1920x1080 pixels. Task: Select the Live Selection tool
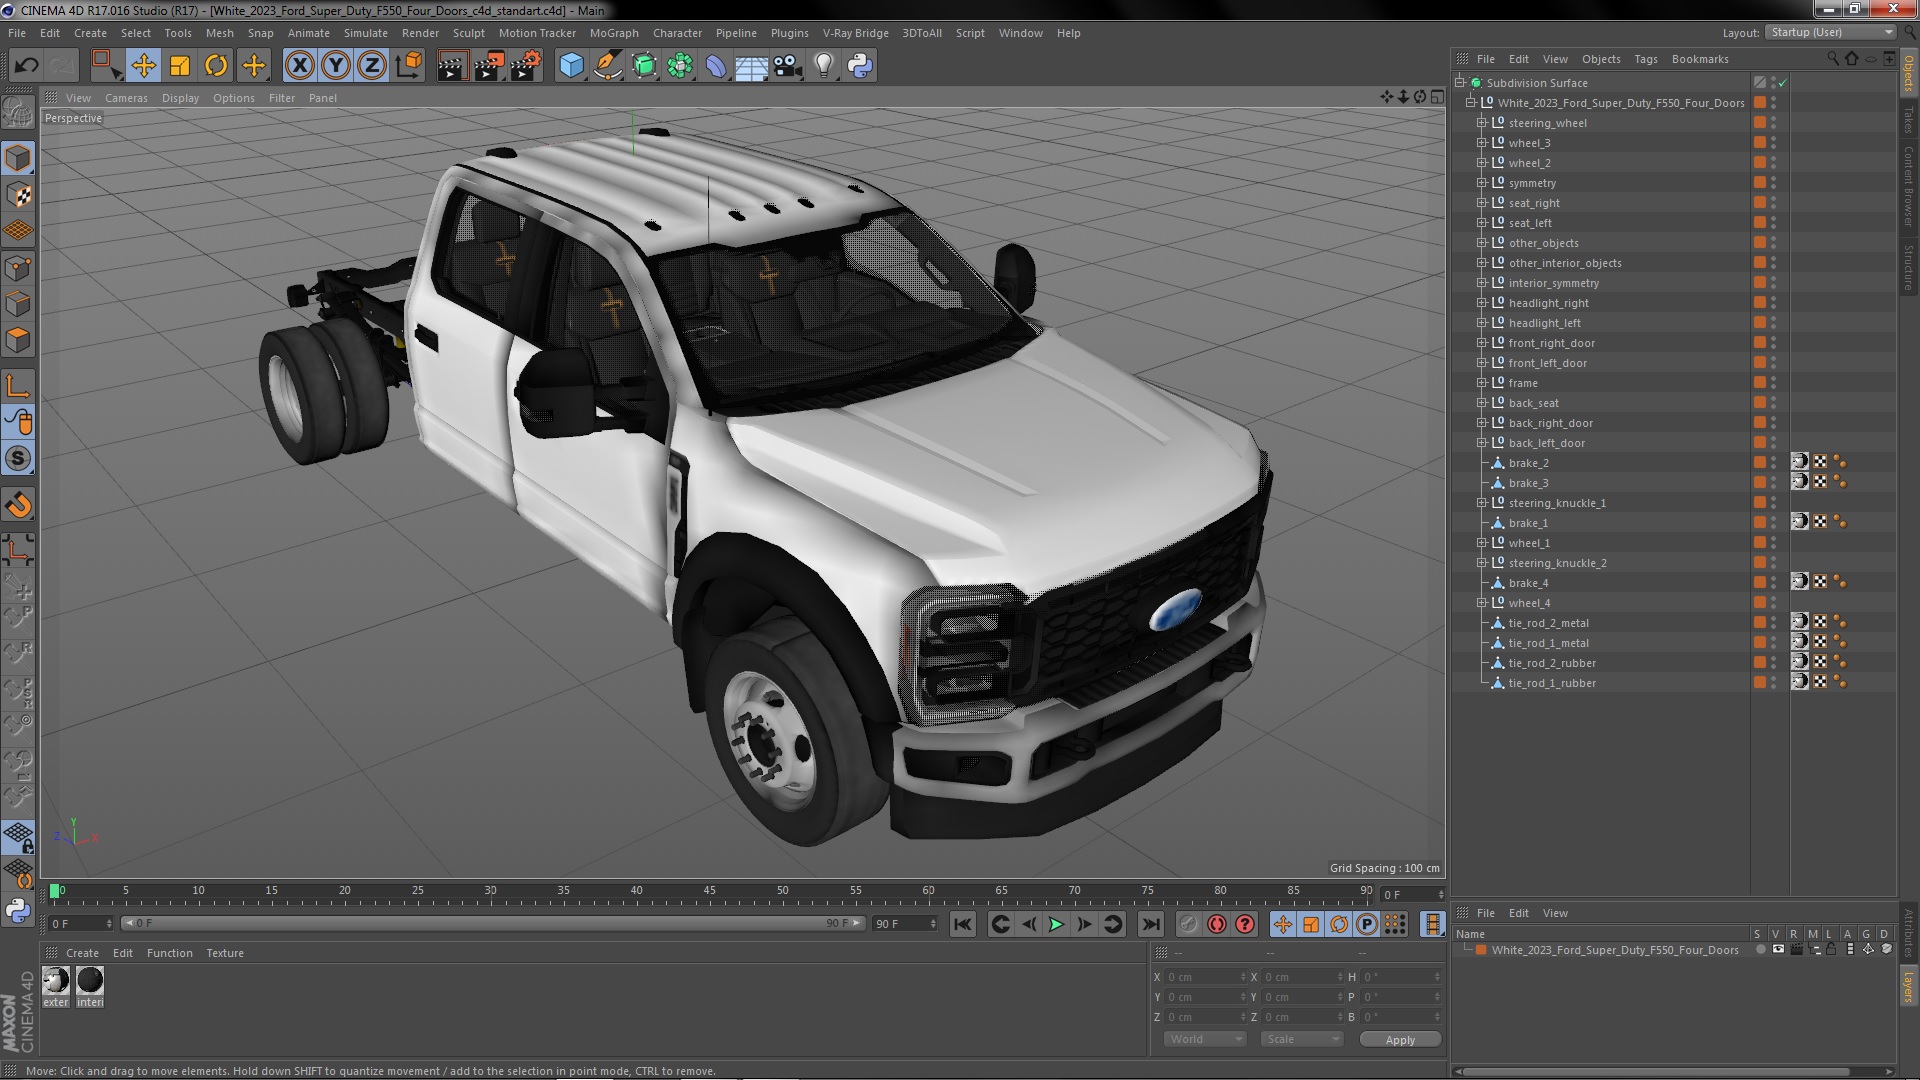106,66
